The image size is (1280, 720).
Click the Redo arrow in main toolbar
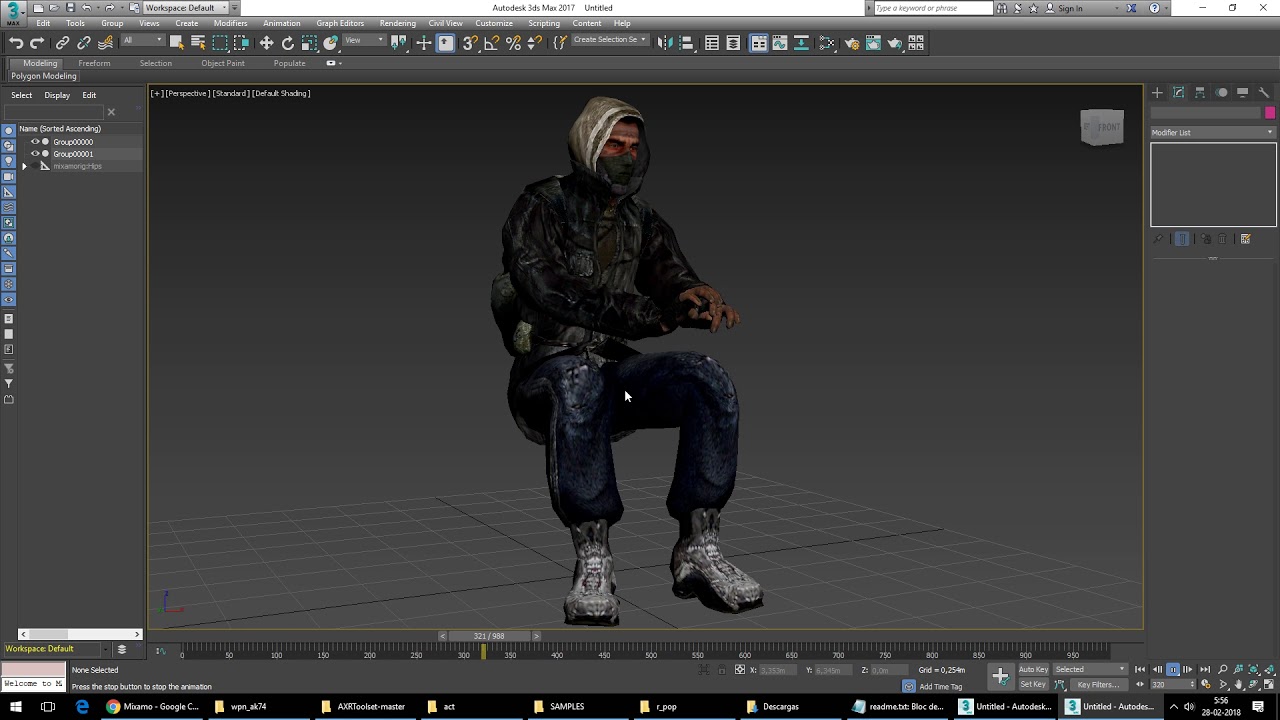click(x=37, y=43)
